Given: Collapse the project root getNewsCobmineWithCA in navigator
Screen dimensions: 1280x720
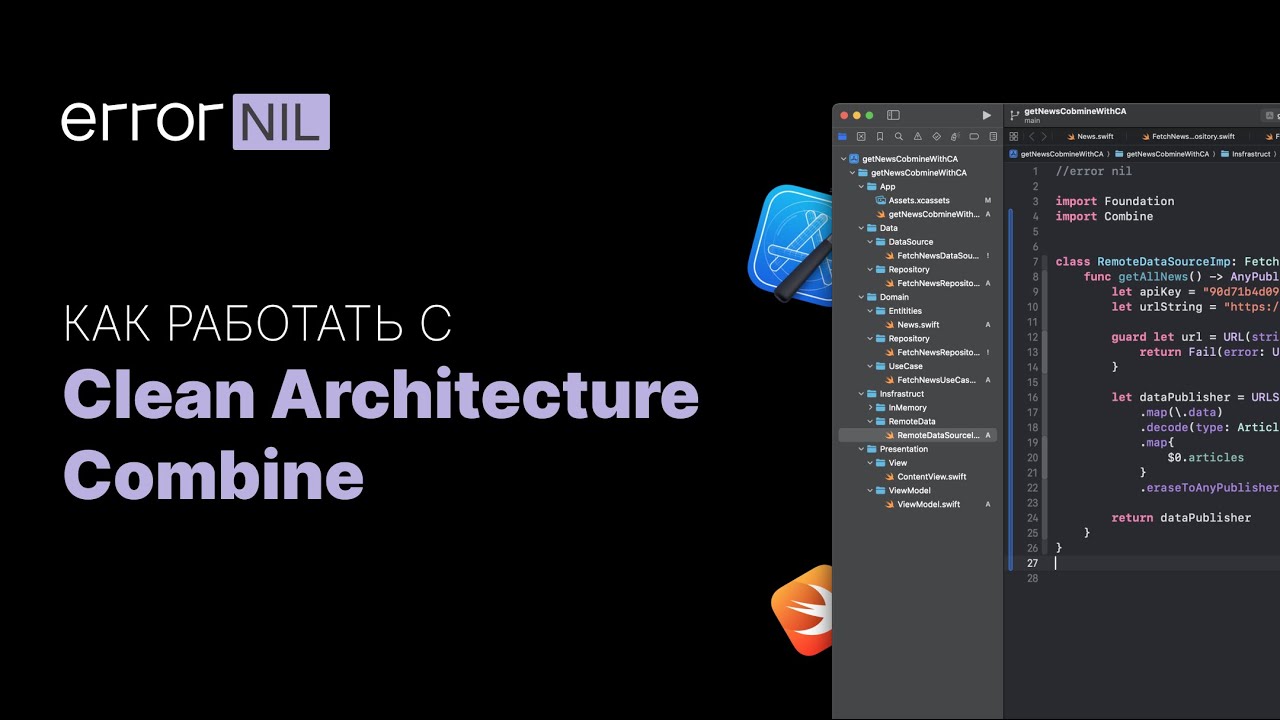Looking at the screenshot, I should [844, 159].
